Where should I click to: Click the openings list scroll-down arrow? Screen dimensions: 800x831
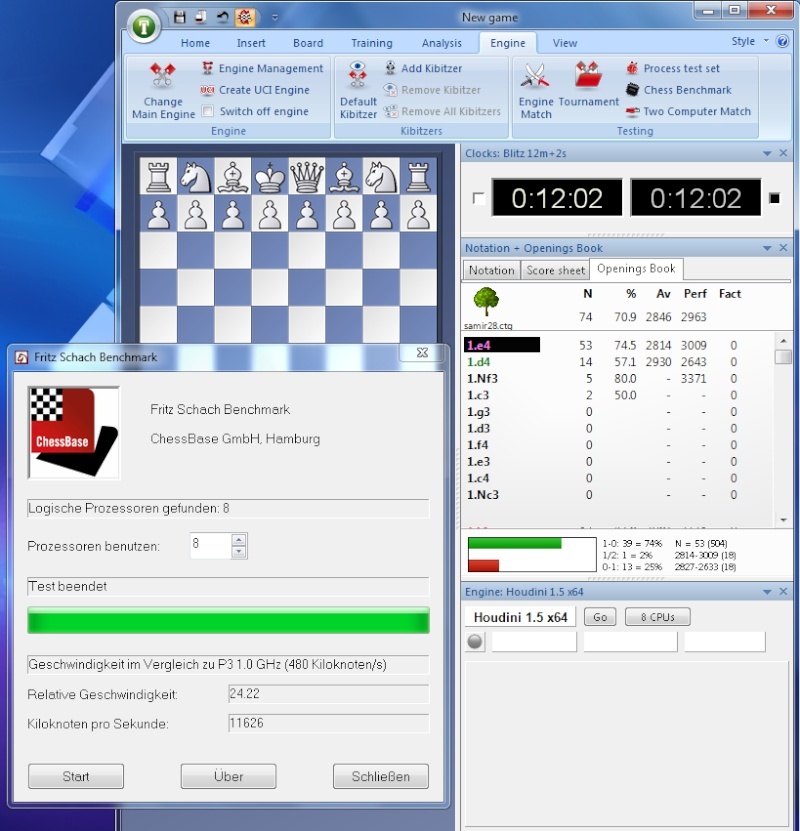point(784,520)
